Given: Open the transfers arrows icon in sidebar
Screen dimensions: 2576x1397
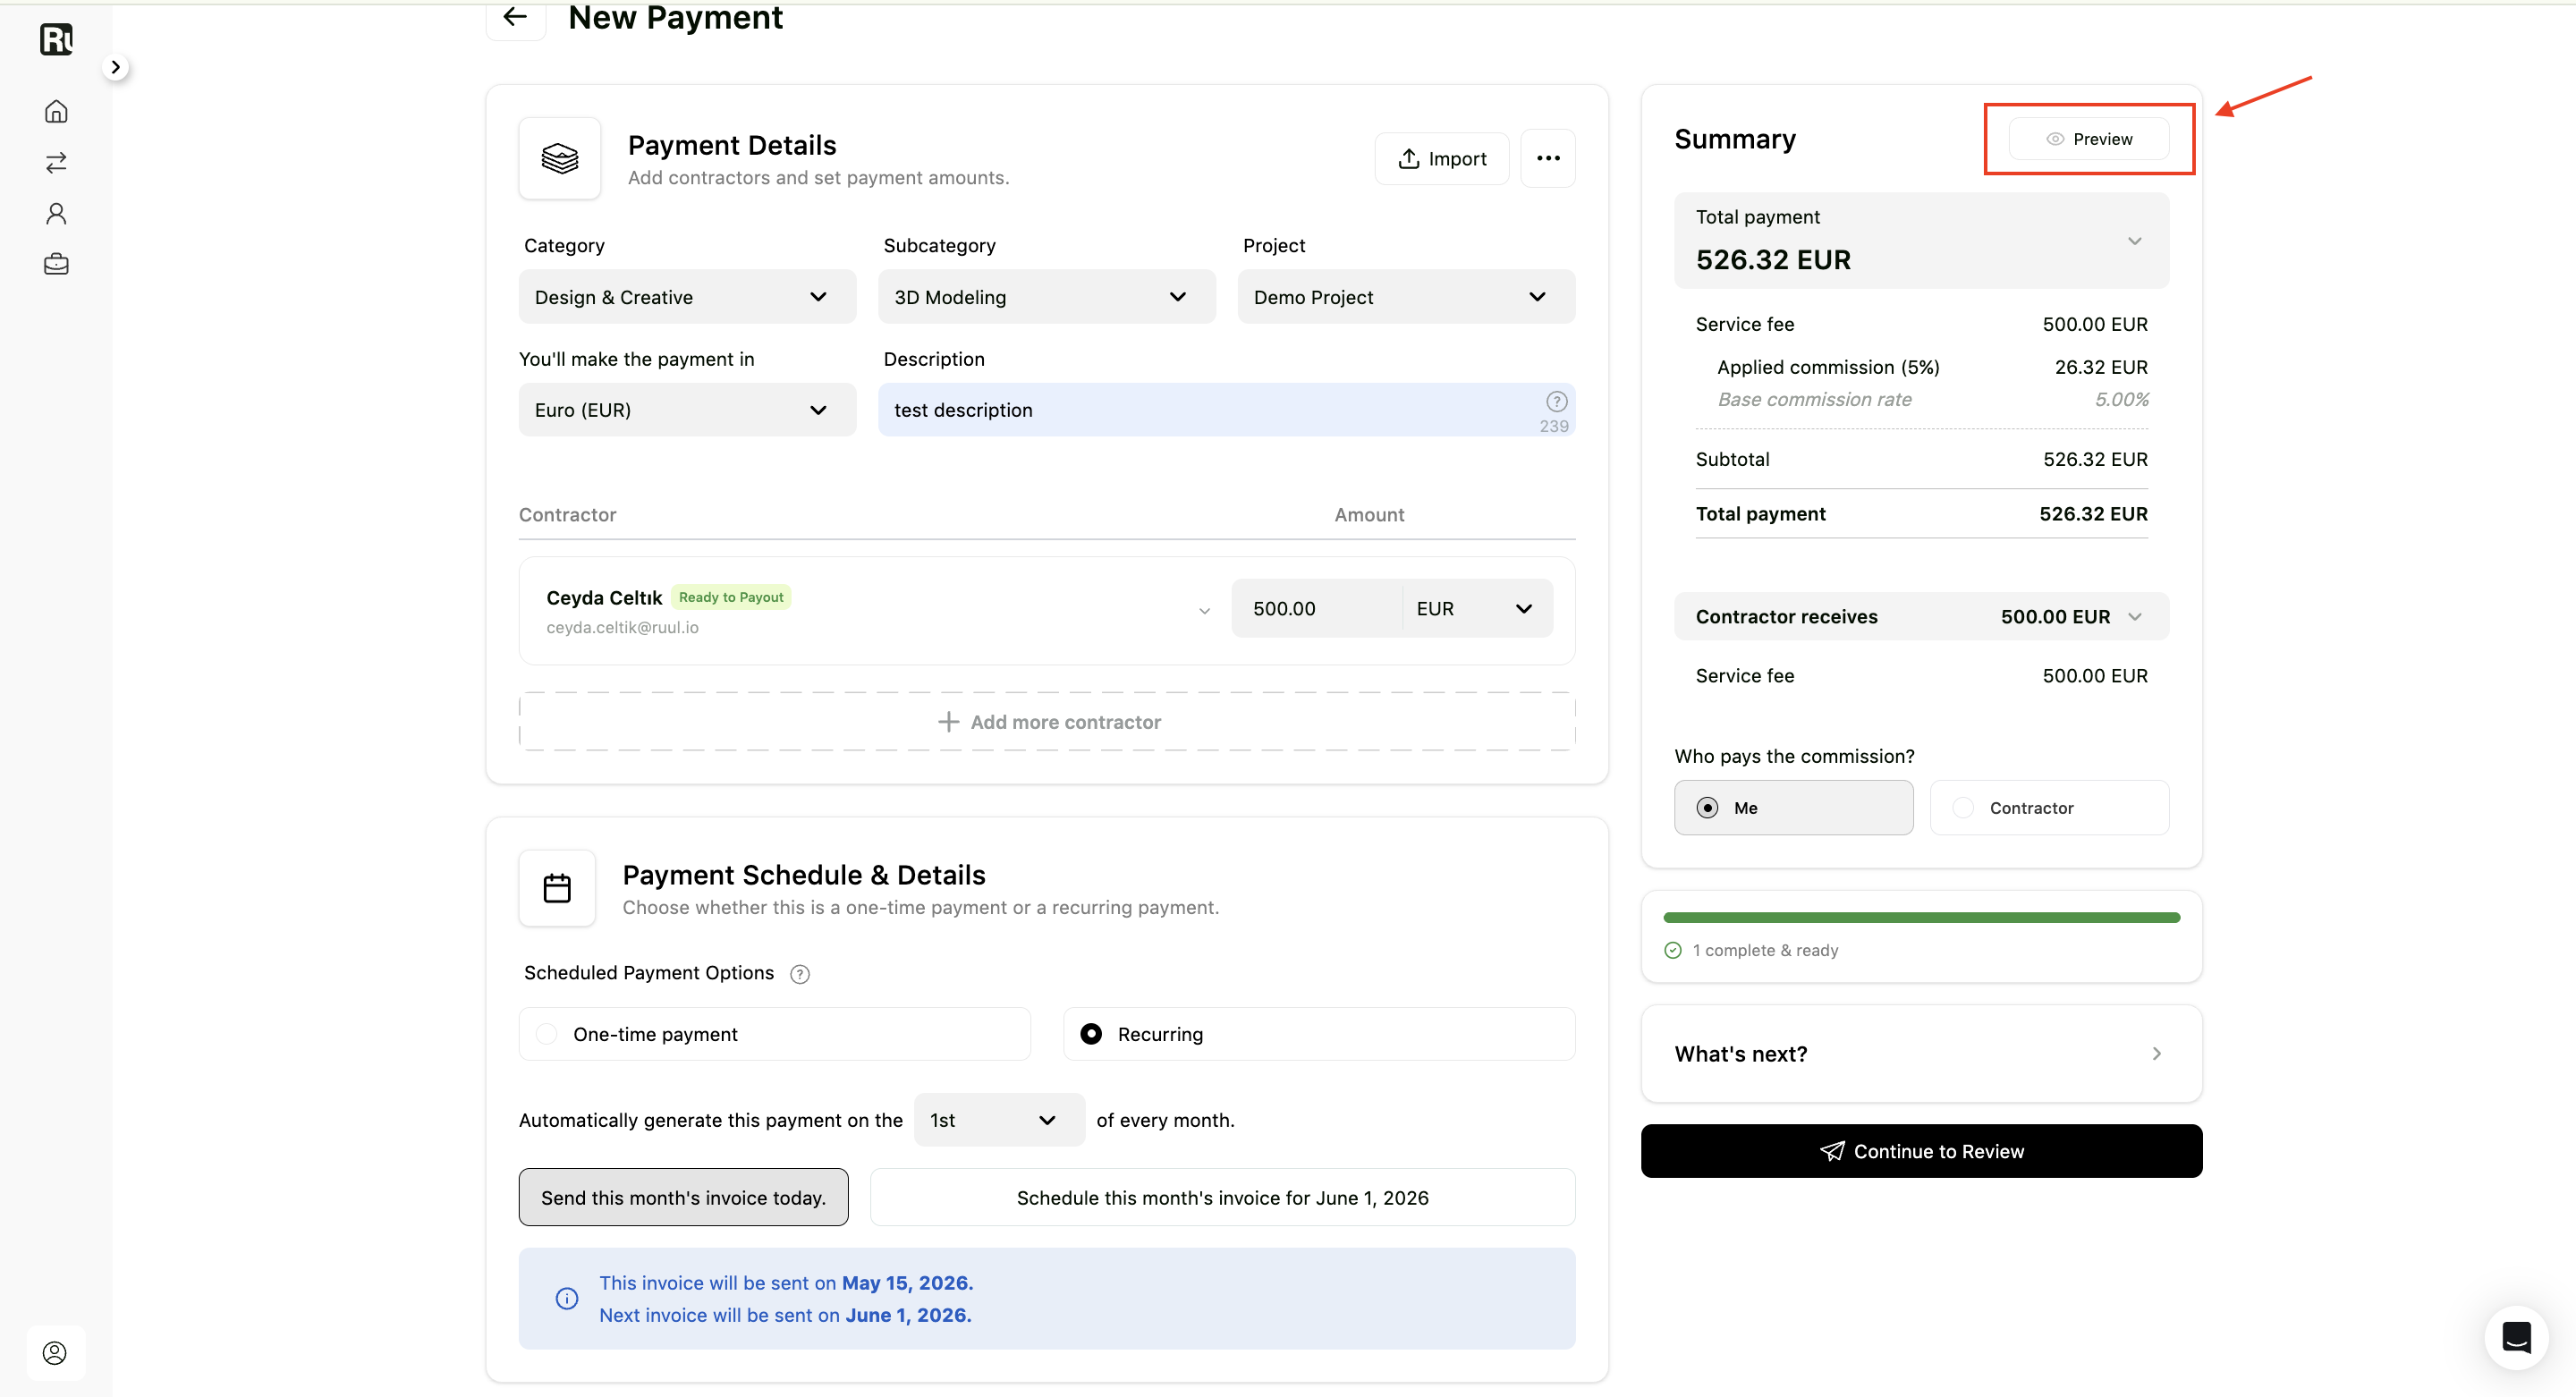Looking at the screenshot, I should click(56, 162).
